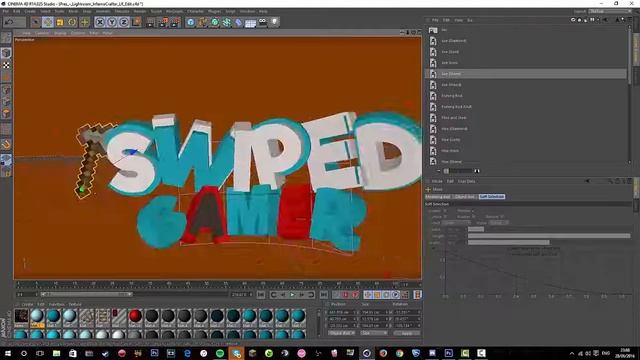Select the Axe (Stone) list item
Image resolution: width=640 pixels, height=360 pixels.
click(527, 73)
